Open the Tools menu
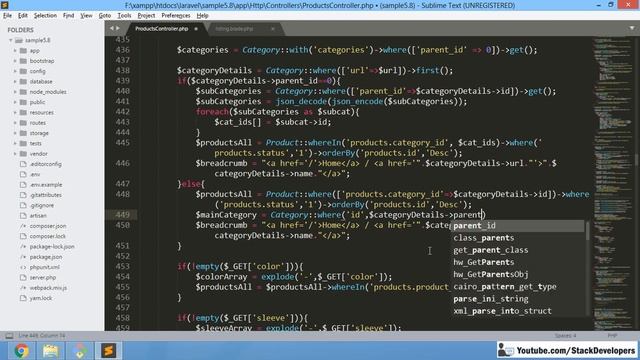 [124, 16]
